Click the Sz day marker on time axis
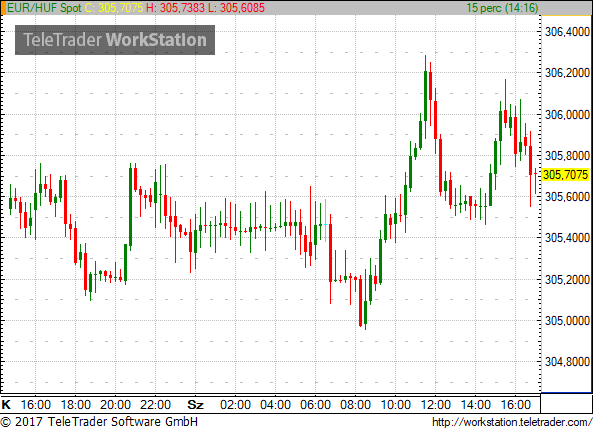Image resolution: width=593 pixels, height=431 pixels. point(196,405)
